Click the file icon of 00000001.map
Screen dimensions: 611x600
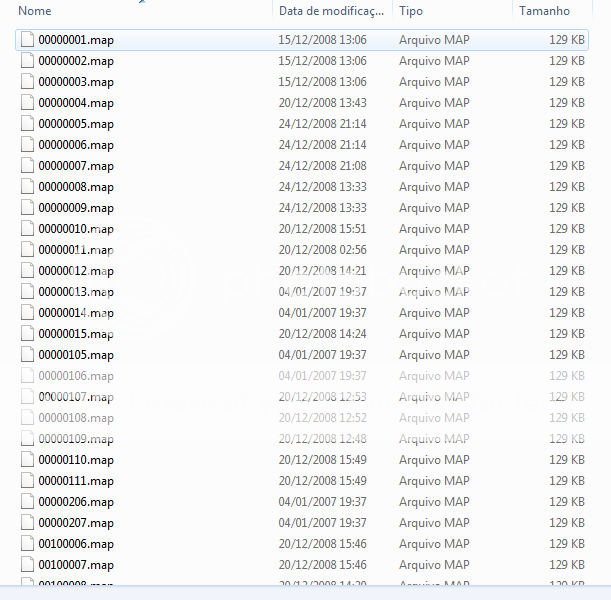click(x=27, y=40)
